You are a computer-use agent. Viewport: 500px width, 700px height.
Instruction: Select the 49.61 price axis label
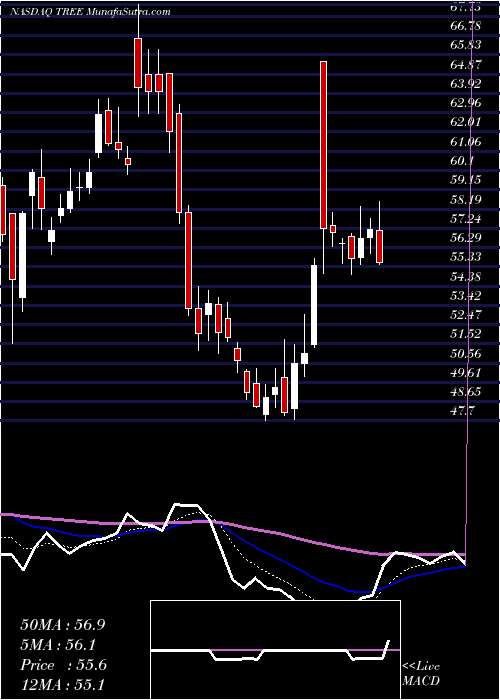[466, 373]
